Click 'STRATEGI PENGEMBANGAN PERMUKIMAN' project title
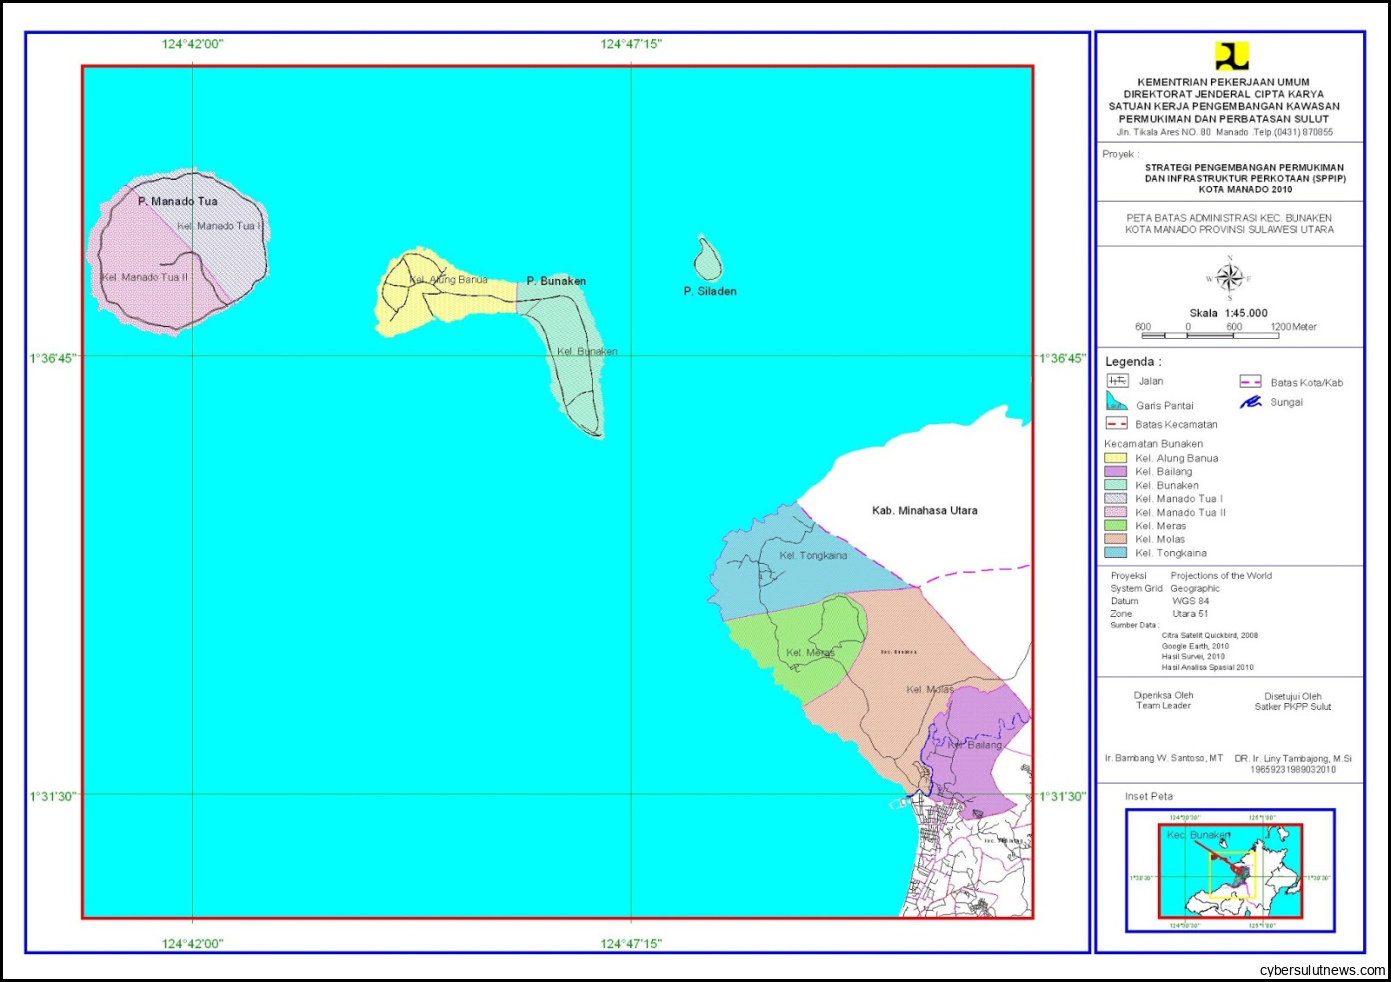 click(x=1244, y=168)
